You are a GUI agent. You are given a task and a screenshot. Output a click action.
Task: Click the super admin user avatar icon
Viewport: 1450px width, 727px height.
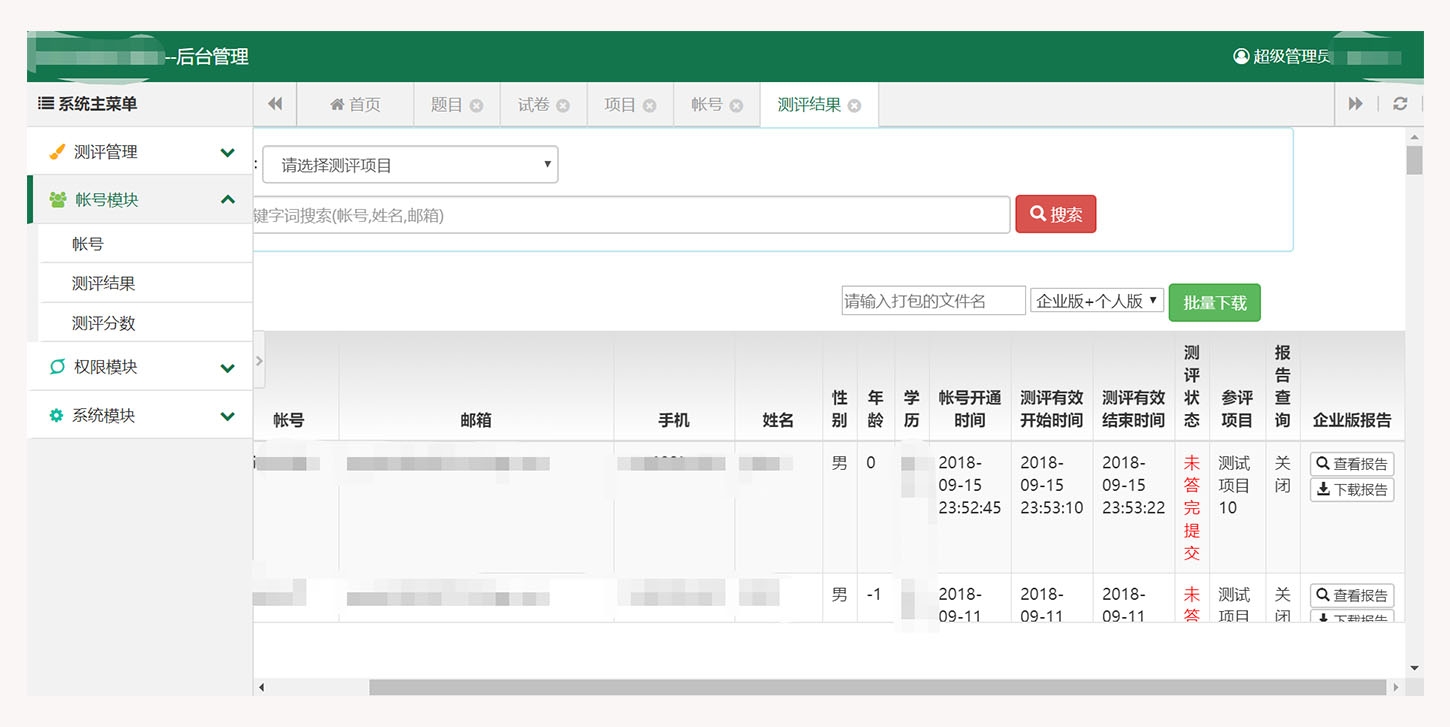pyautogui.click(x=1241, y=56)
